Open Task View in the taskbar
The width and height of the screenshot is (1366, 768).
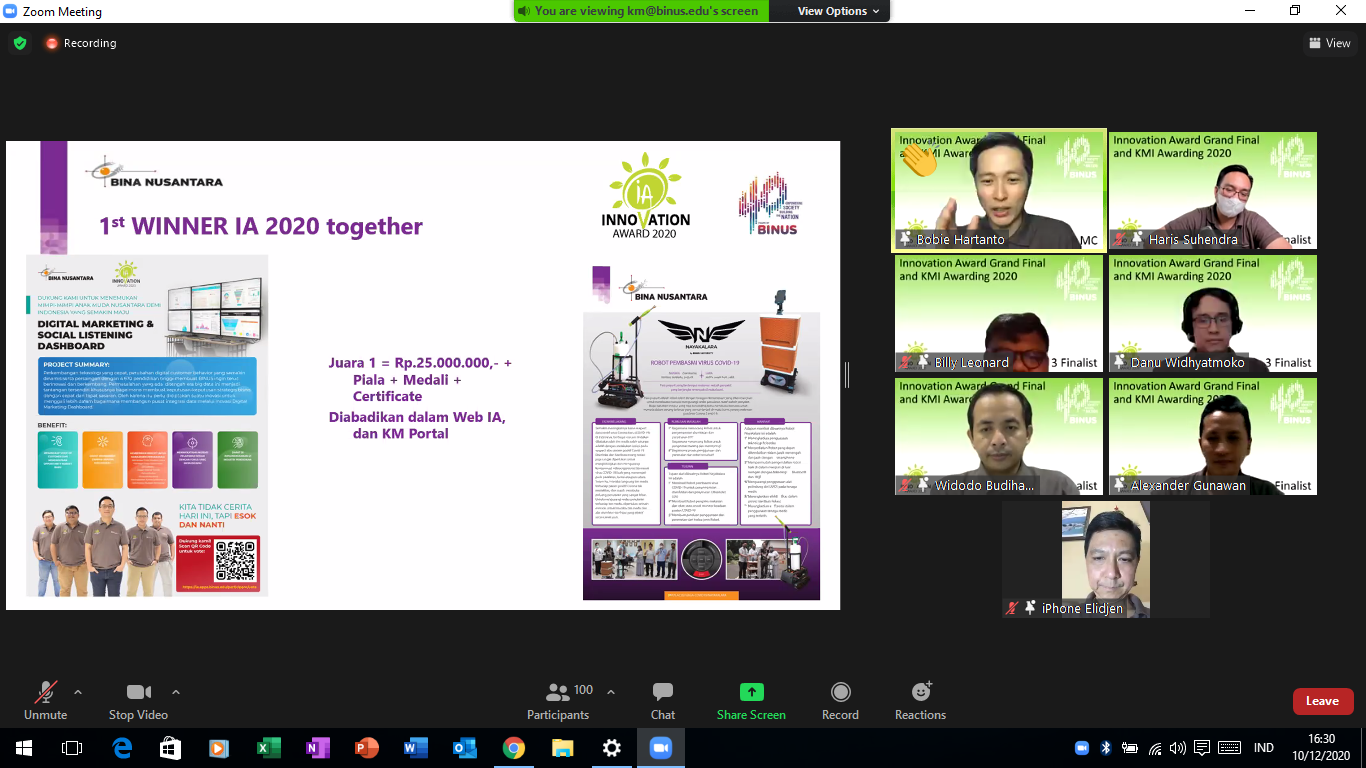72,748
